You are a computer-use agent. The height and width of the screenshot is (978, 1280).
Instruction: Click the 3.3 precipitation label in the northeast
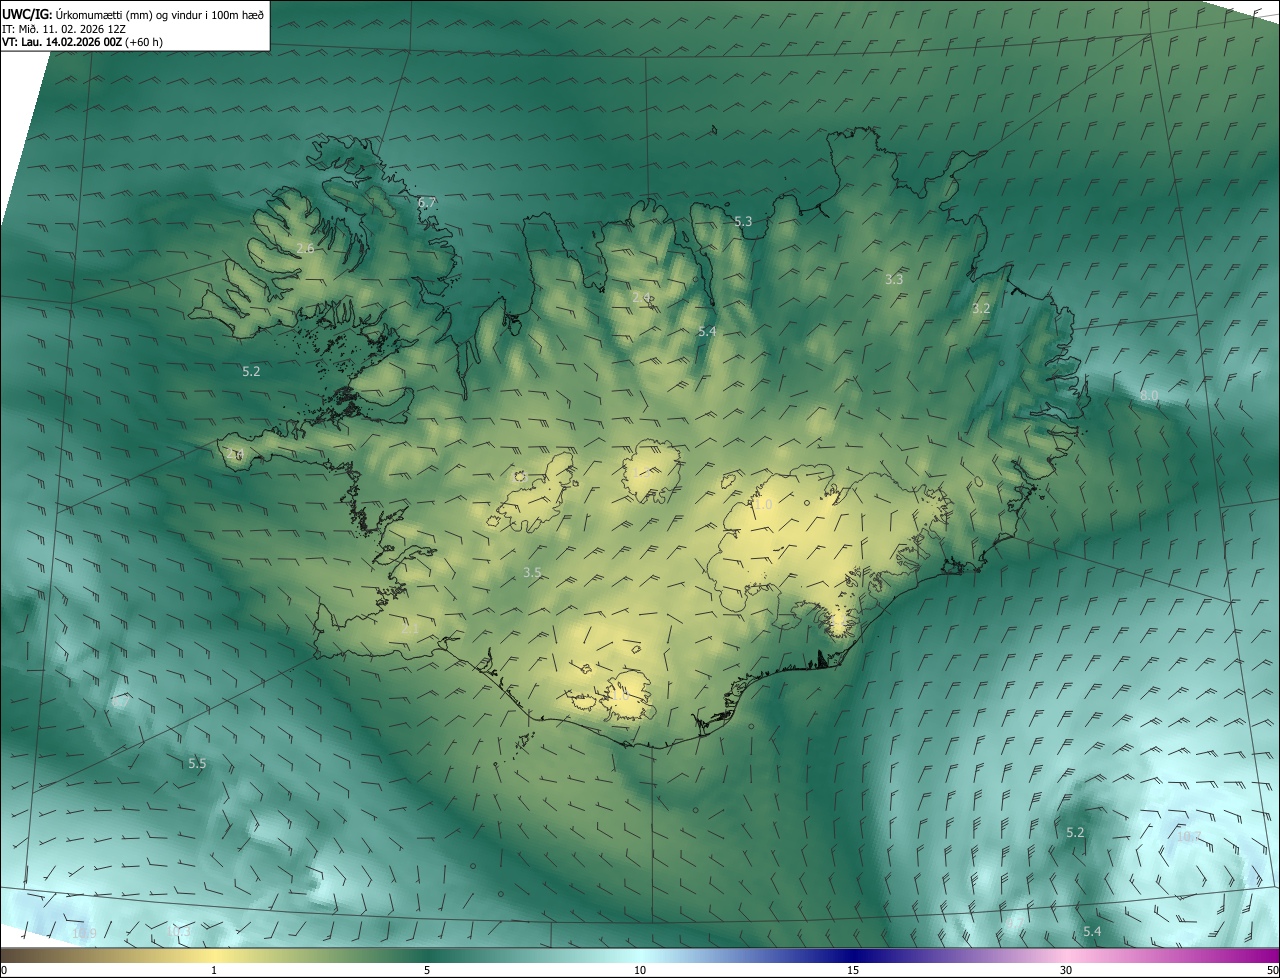pos(894,279)
